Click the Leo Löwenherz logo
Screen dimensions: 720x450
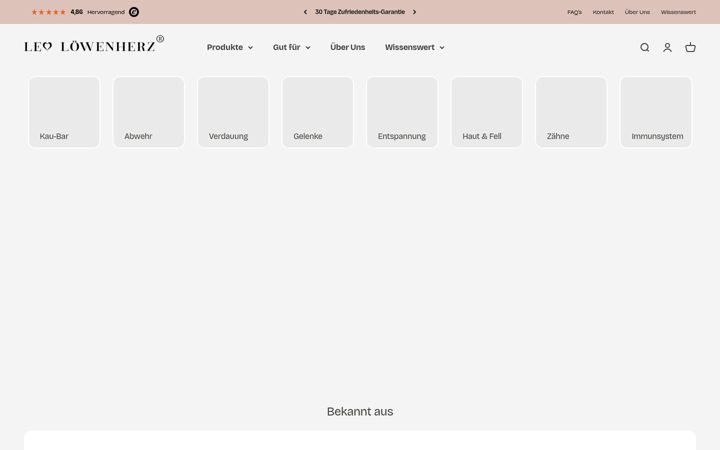point(94,44)
